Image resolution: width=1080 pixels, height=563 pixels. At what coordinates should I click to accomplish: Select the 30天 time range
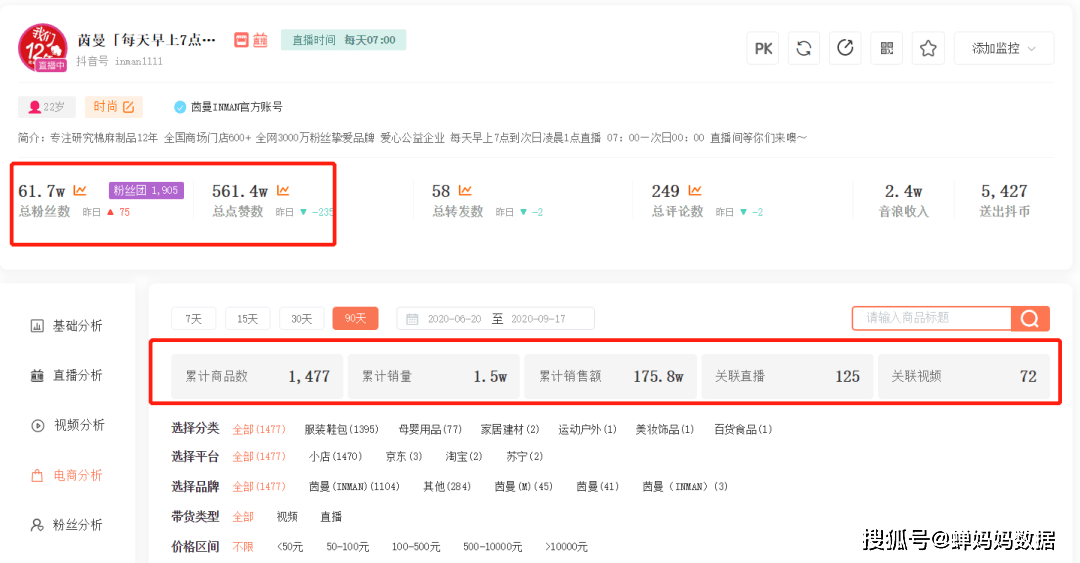tap(302, 318)
